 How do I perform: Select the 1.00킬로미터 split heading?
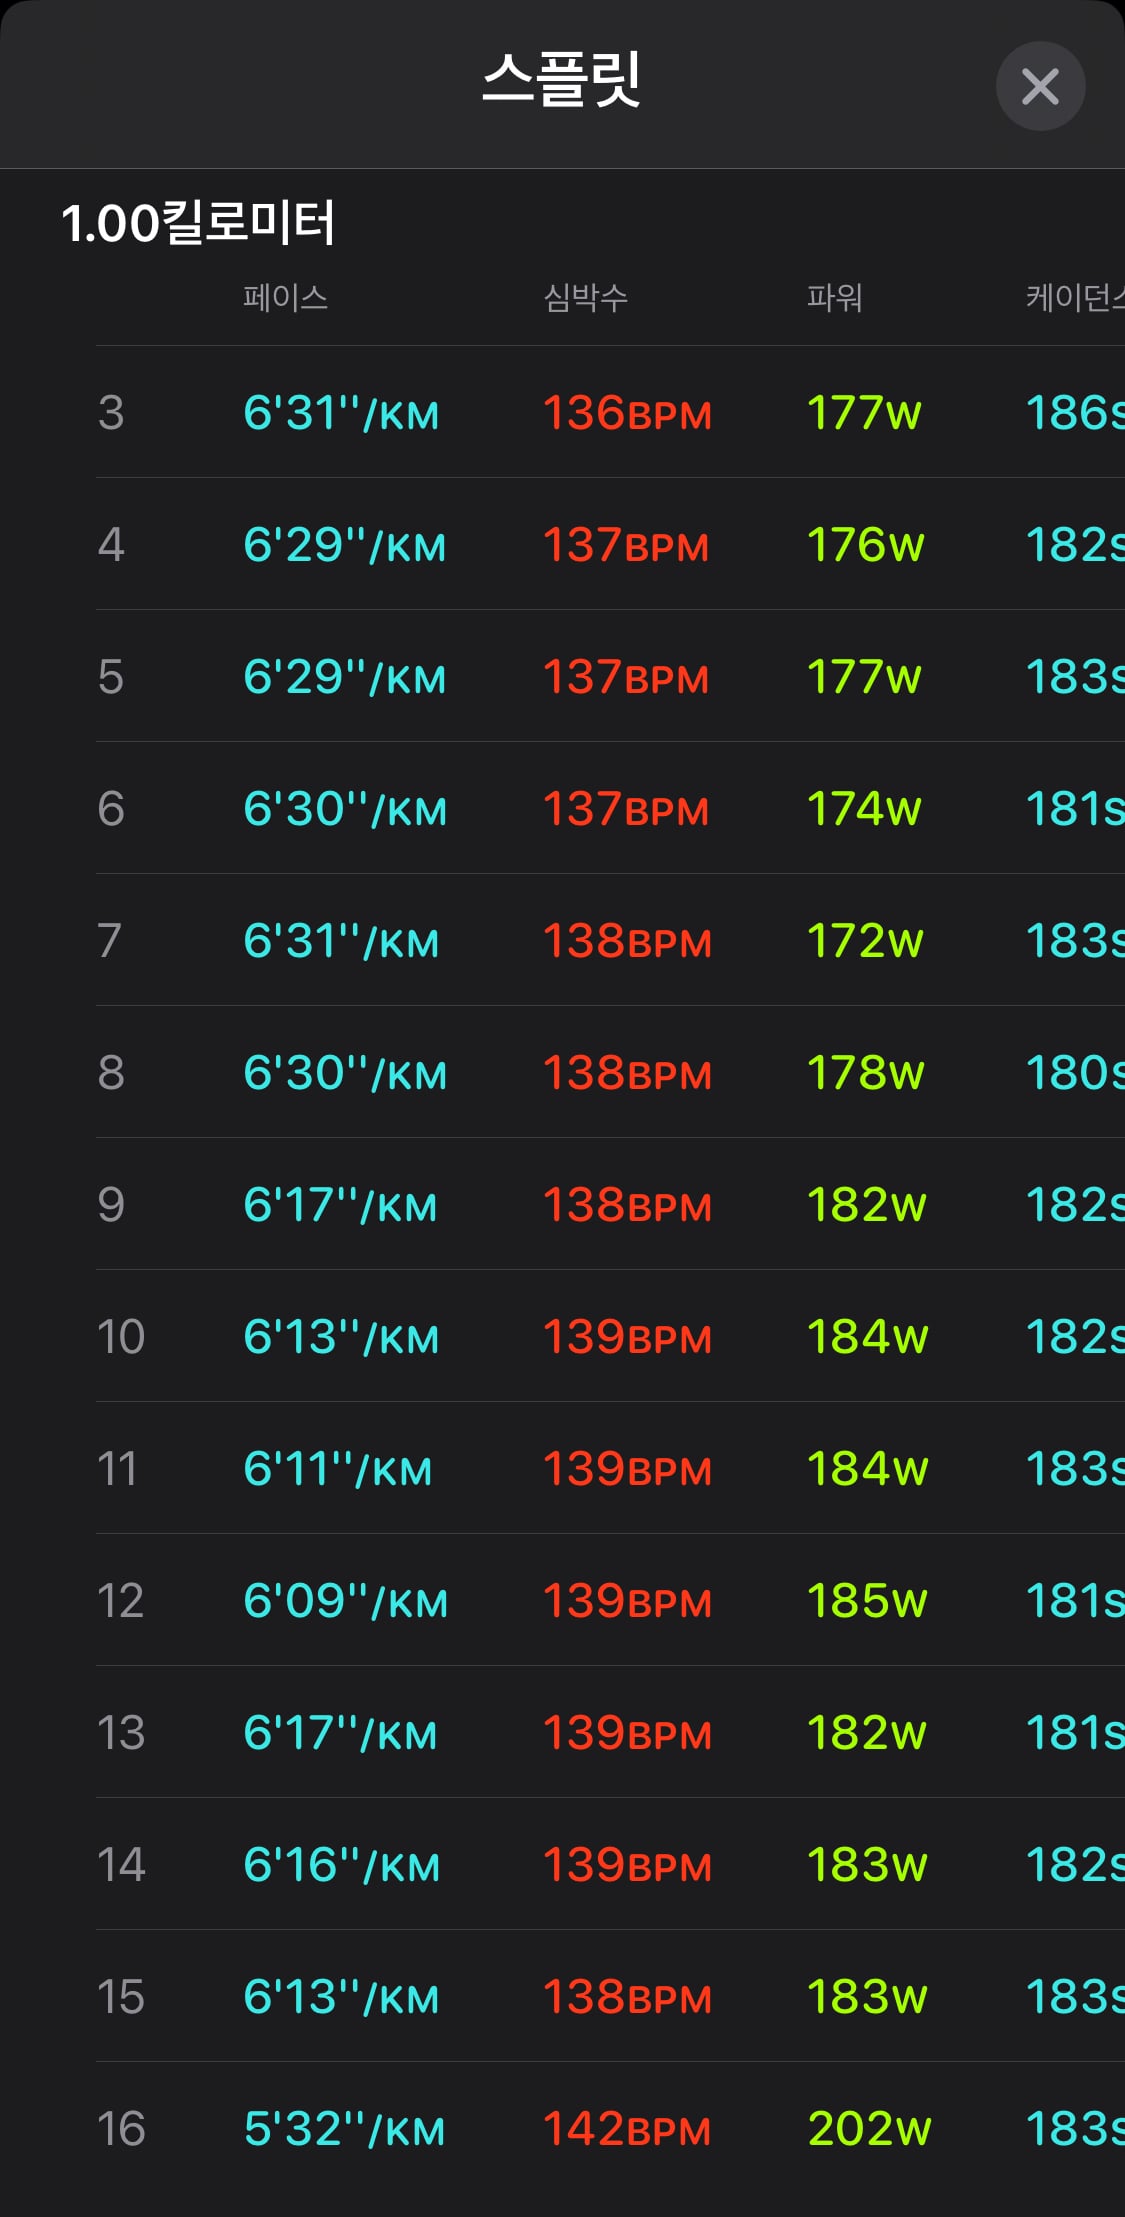point(198,222)
